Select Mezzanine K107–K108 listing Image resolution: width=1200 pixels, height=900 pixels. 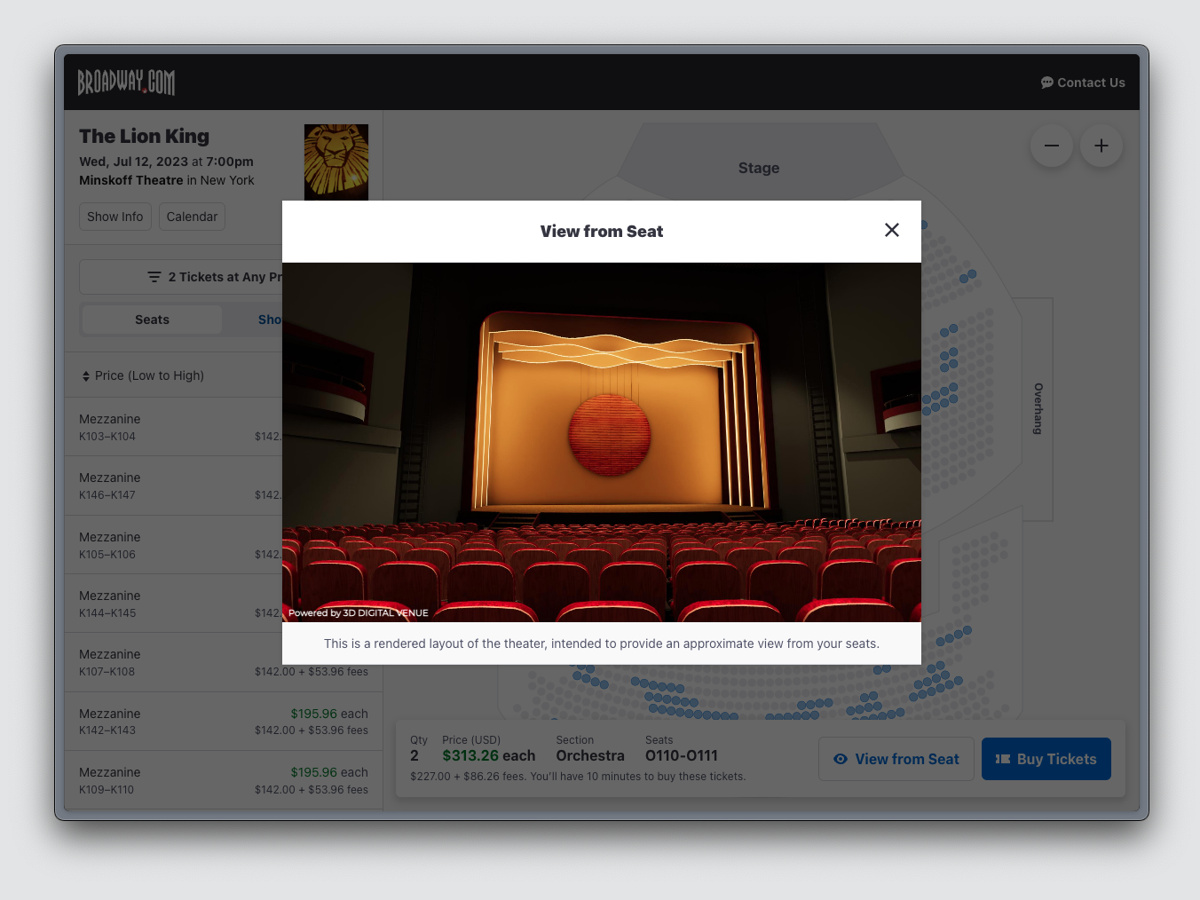point(224,662)
